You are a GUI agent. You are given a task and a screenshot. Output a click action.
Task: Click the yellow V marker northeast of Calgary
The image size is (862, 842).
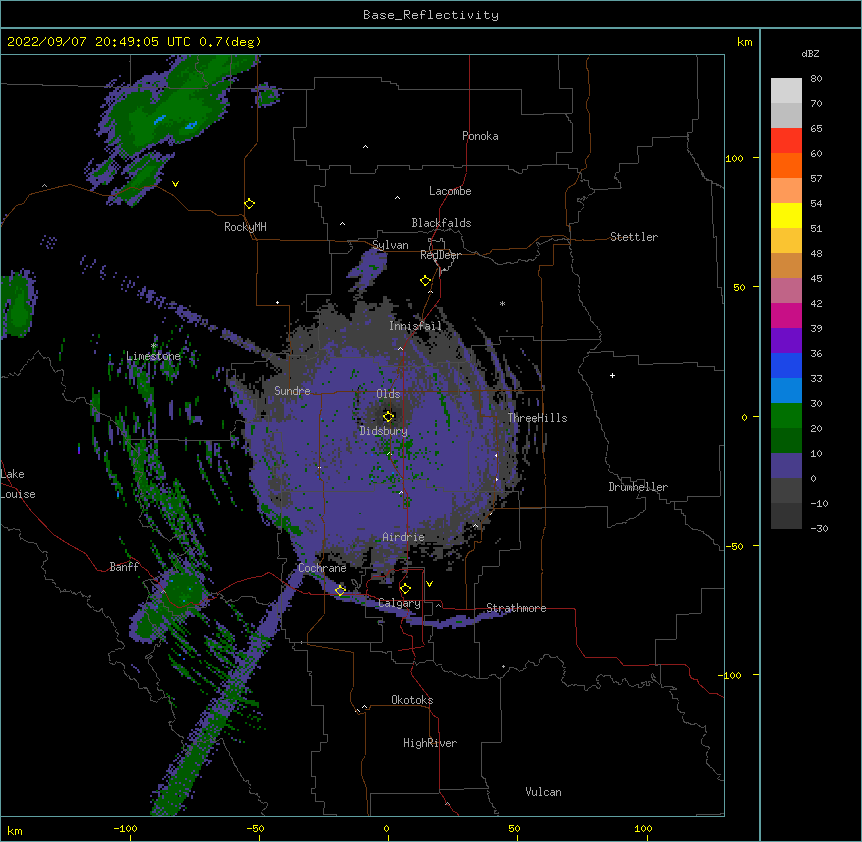tap(429, 584)
